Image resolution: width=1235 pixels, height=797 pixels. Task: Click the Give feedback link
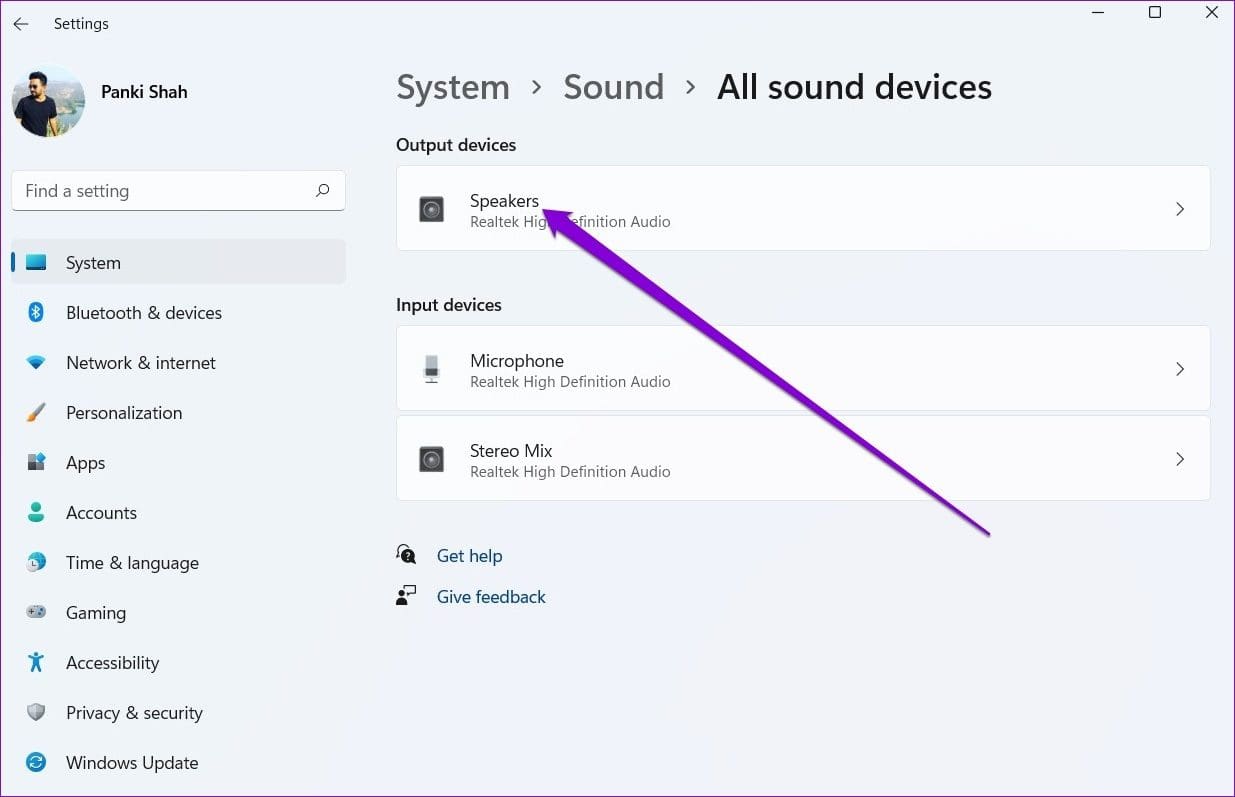tap(491, 597)
